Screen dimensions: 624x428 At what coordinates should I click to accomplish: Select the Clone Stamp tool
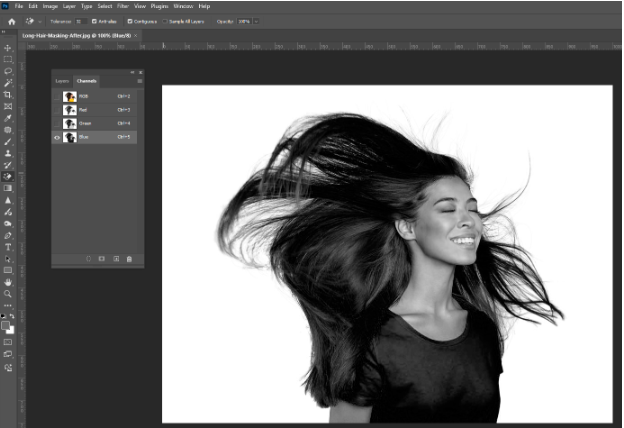(8, 153)
